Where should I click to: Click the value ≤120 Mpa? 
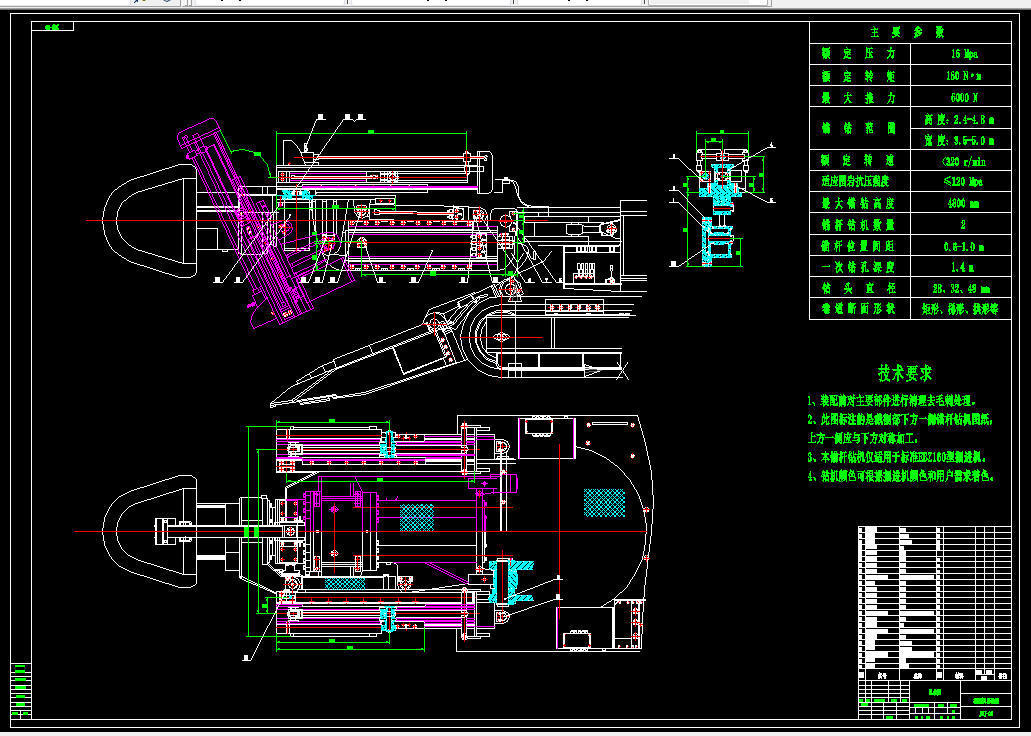click(961, 182)
